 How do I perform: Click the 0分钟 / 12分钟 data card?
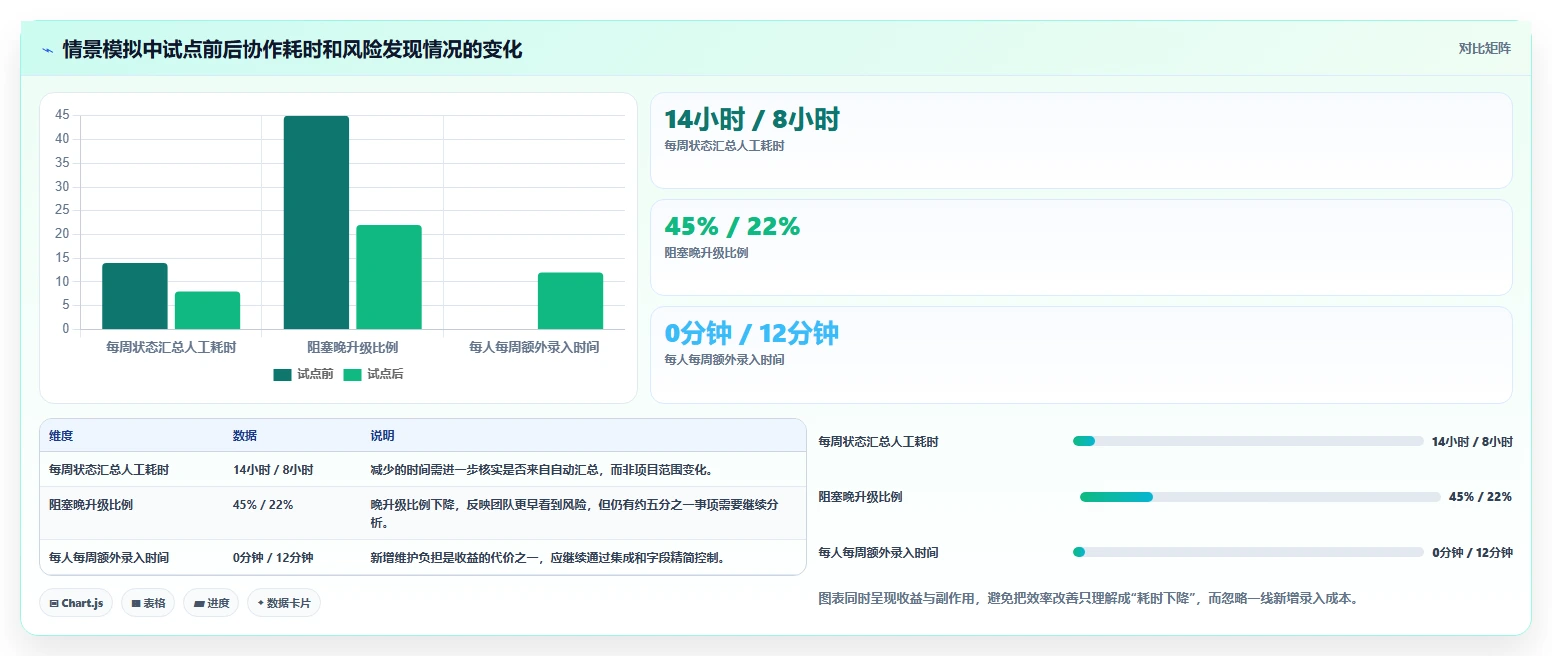tap(1081, 355)
